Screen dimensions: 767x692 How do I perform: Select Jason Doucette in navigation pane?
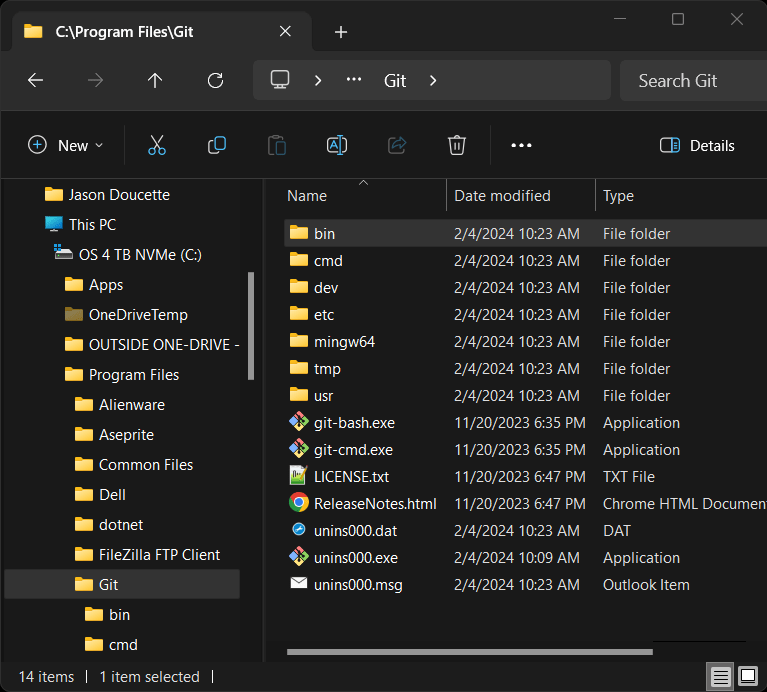[x=119, y=195]
